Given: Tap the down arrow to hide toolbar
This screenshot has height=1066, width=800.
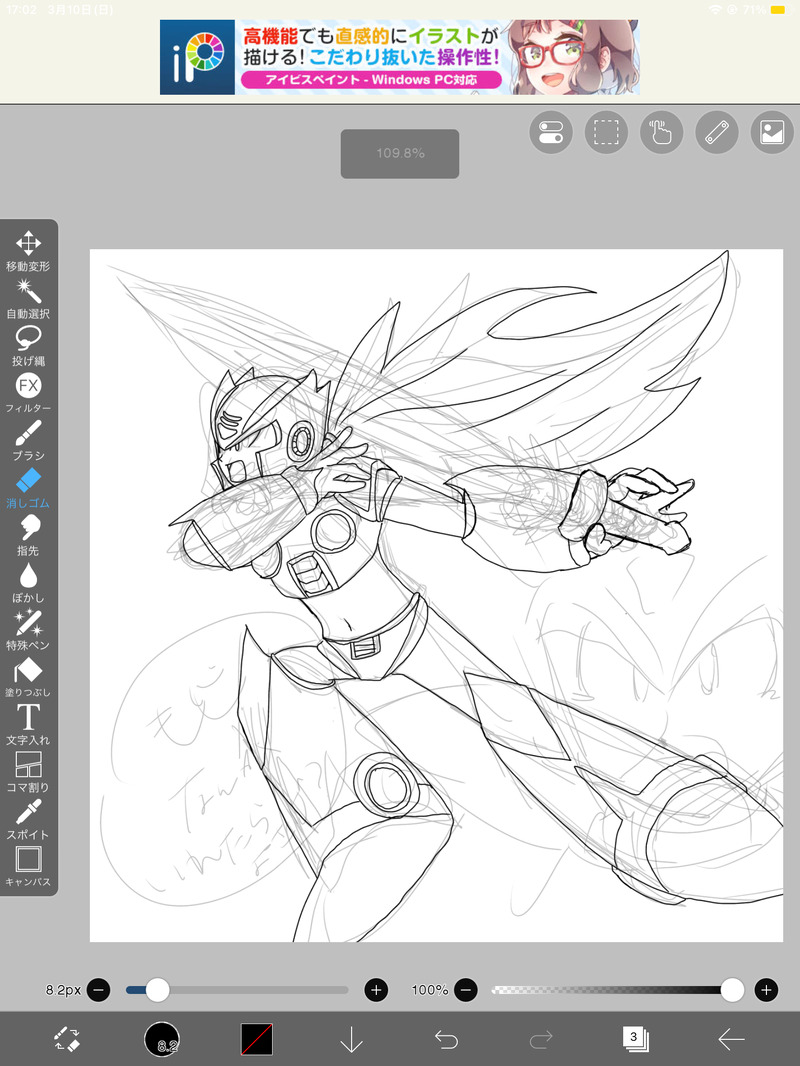Looking at the screenshot, I should [x=351, y=1039].
